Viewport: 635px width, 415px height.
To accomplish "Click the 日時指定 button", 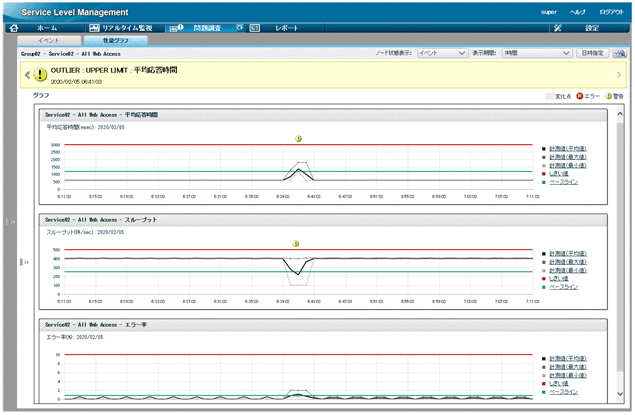I will tap(592, 52).
